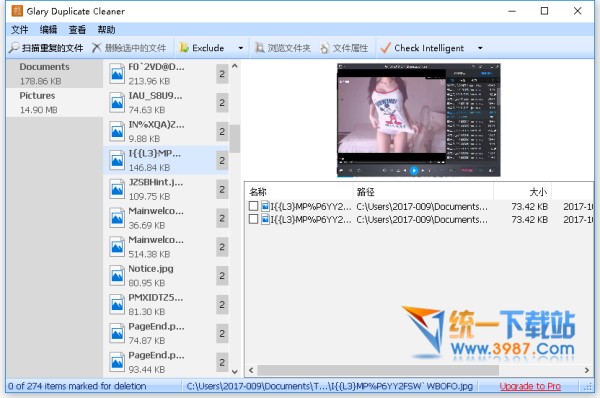Viewport: 600px width, 398px height.
Task: Open the 文件 menu
Action: click(x=20, y=29)
